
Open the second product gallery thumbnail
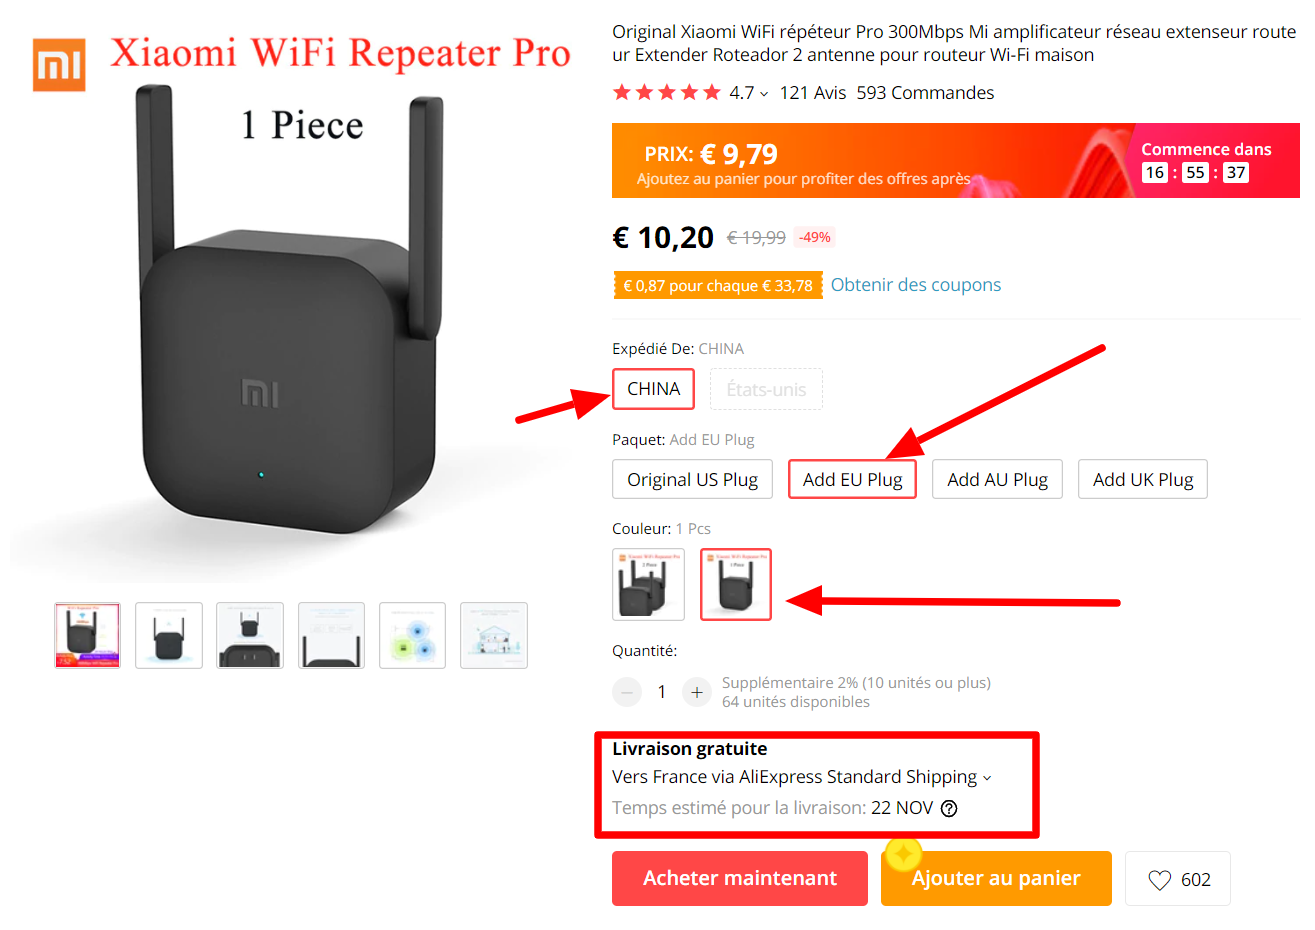[x=168, y=635]
